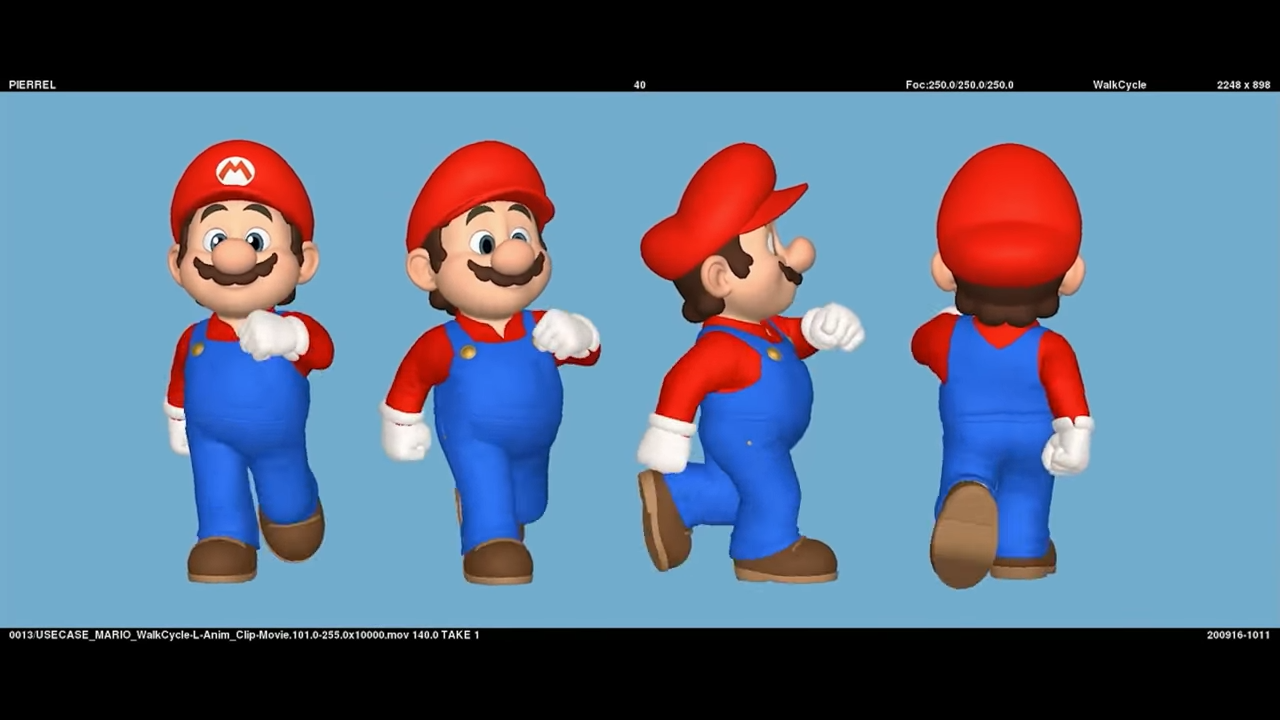Click the 2248 x 898 resolution text
Viewport: 1280px width, 720px height.
pos(1243,85)
